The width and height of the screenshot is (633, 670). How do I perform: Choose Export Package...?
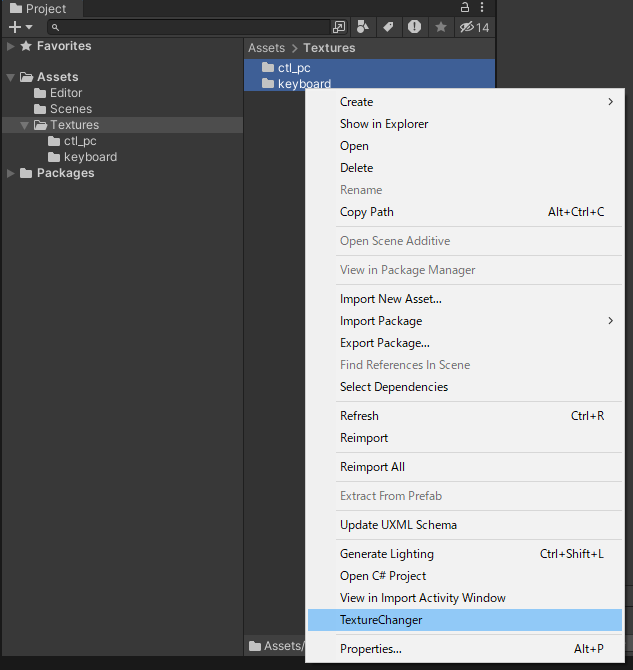tap(465, 343)
